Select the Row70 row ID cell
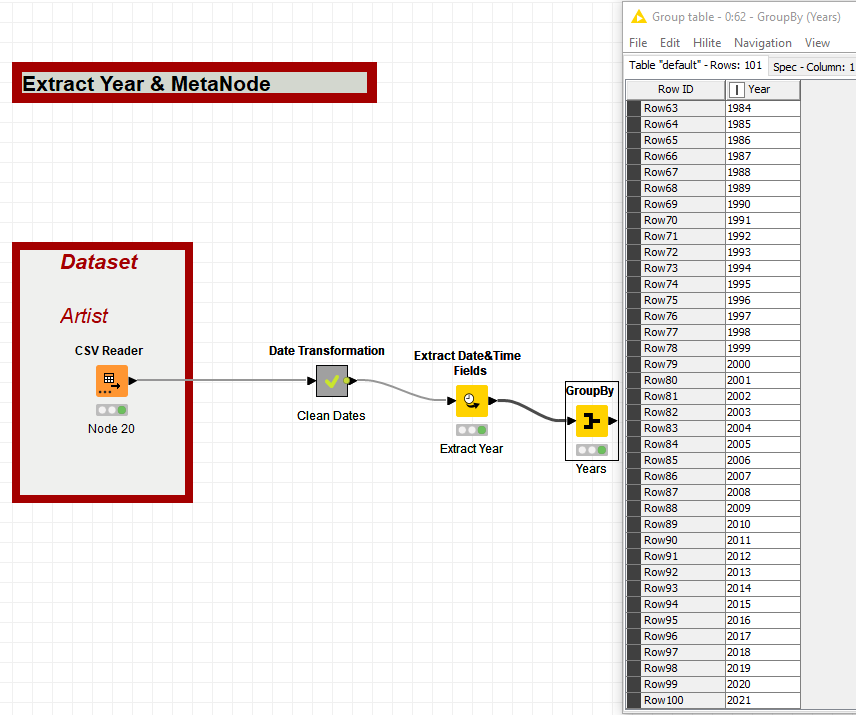This screenshot has width=856, height=715. coord(682,220)
